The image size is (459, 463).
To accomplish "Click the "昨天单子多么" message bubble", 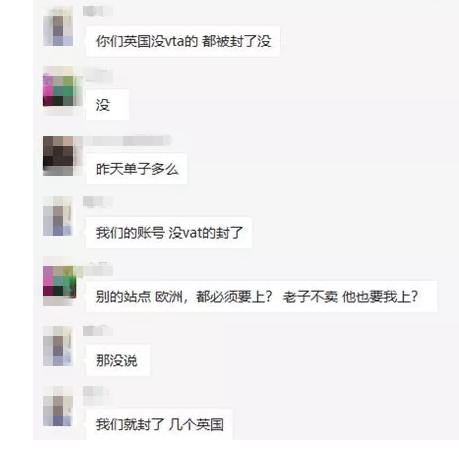I will coord(136,169).
